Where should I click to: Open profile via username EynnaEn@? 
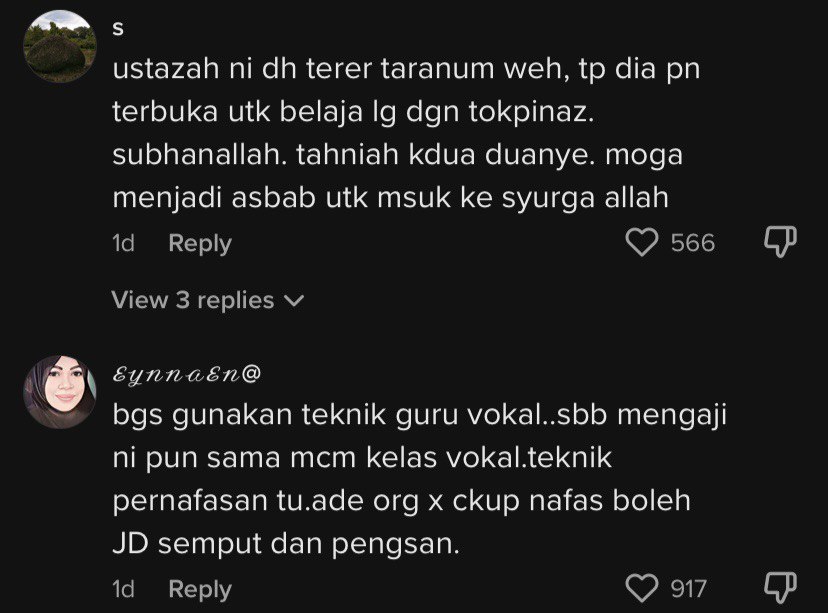[186, 374]
